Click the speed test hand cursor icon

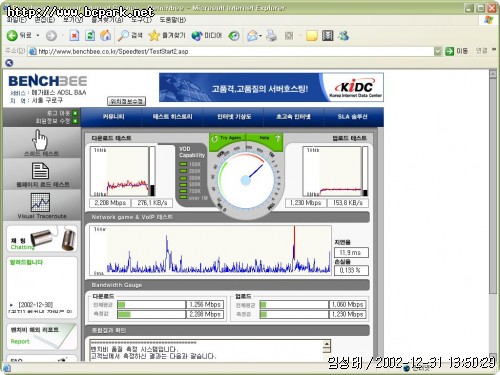[40, 140]
